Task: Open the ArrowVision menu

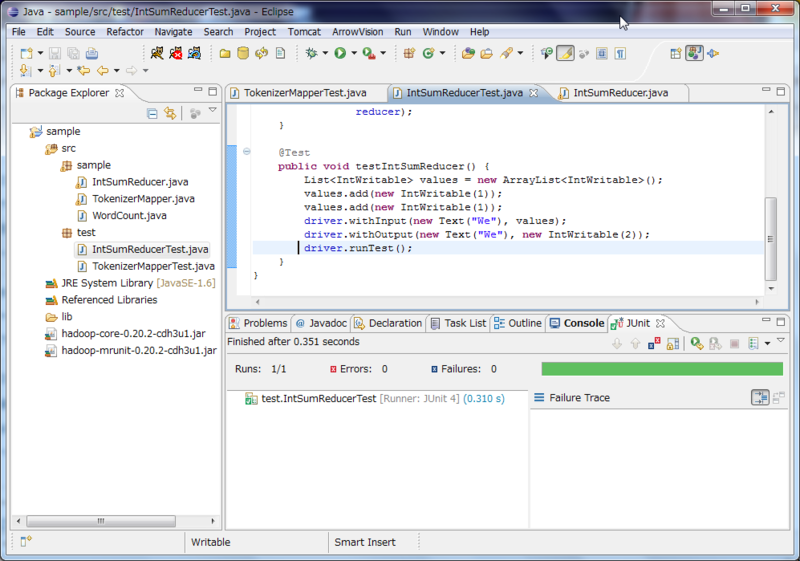Action: click(x=358, y=32)
